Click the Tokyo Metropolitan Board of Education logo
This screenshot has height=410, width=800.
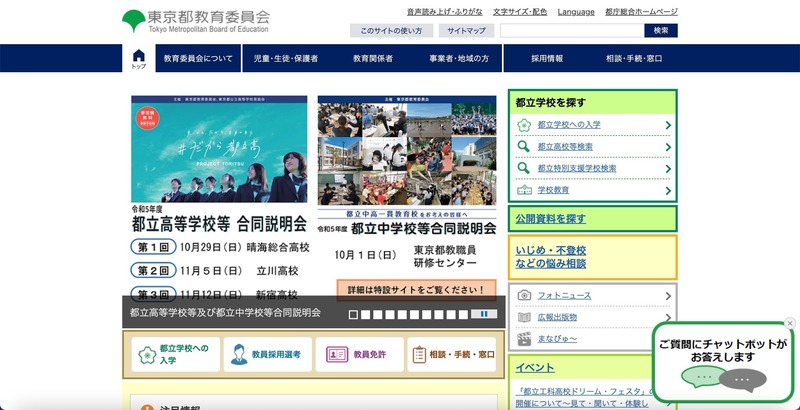click(196, 21)
